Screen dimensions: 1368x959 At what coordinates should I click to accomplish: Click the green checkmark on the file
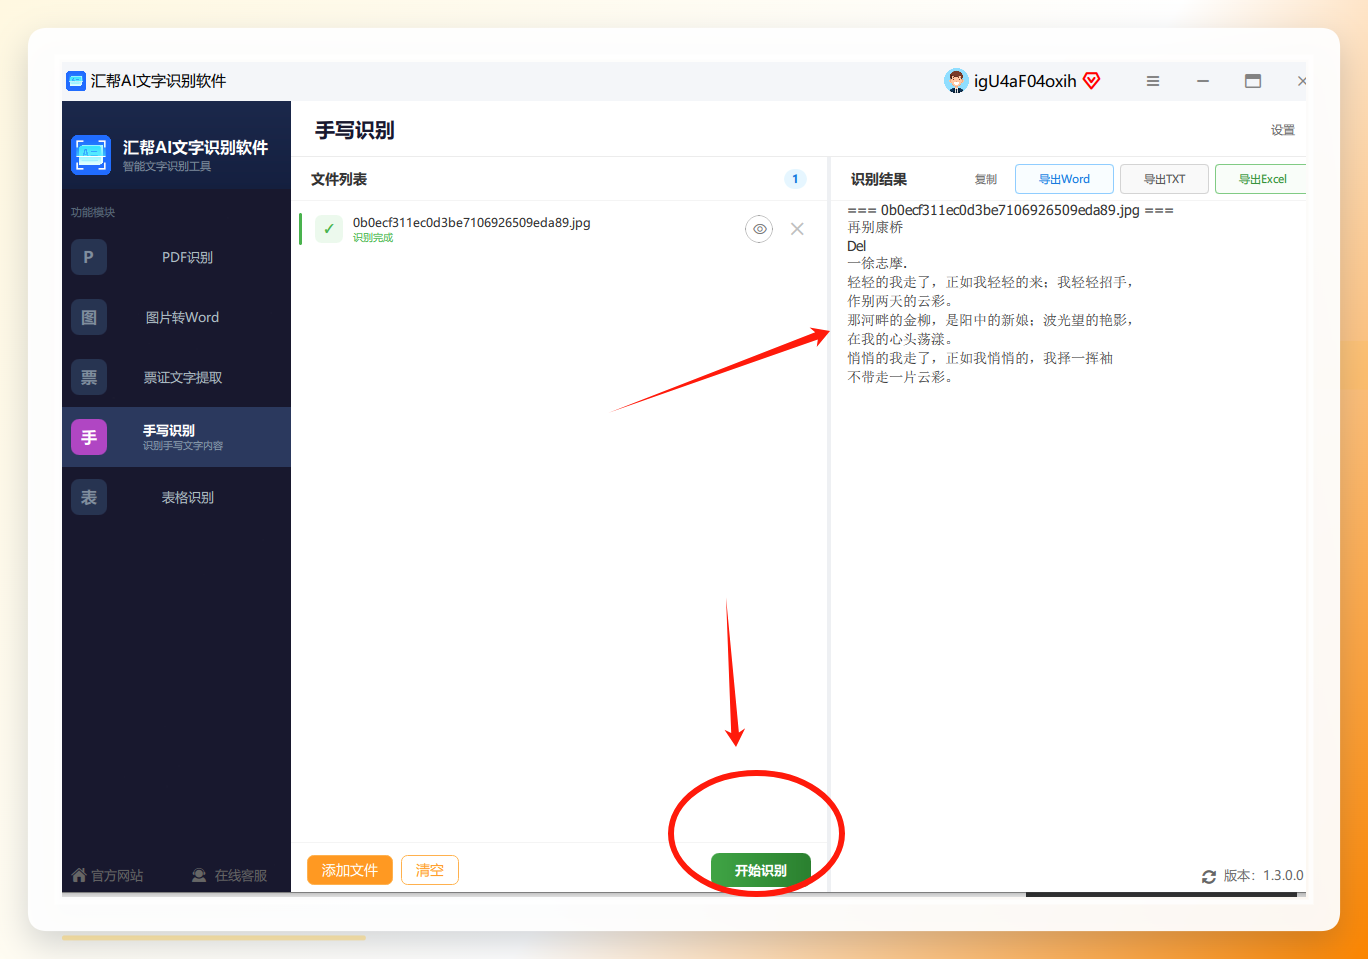[x=329, y=229]
